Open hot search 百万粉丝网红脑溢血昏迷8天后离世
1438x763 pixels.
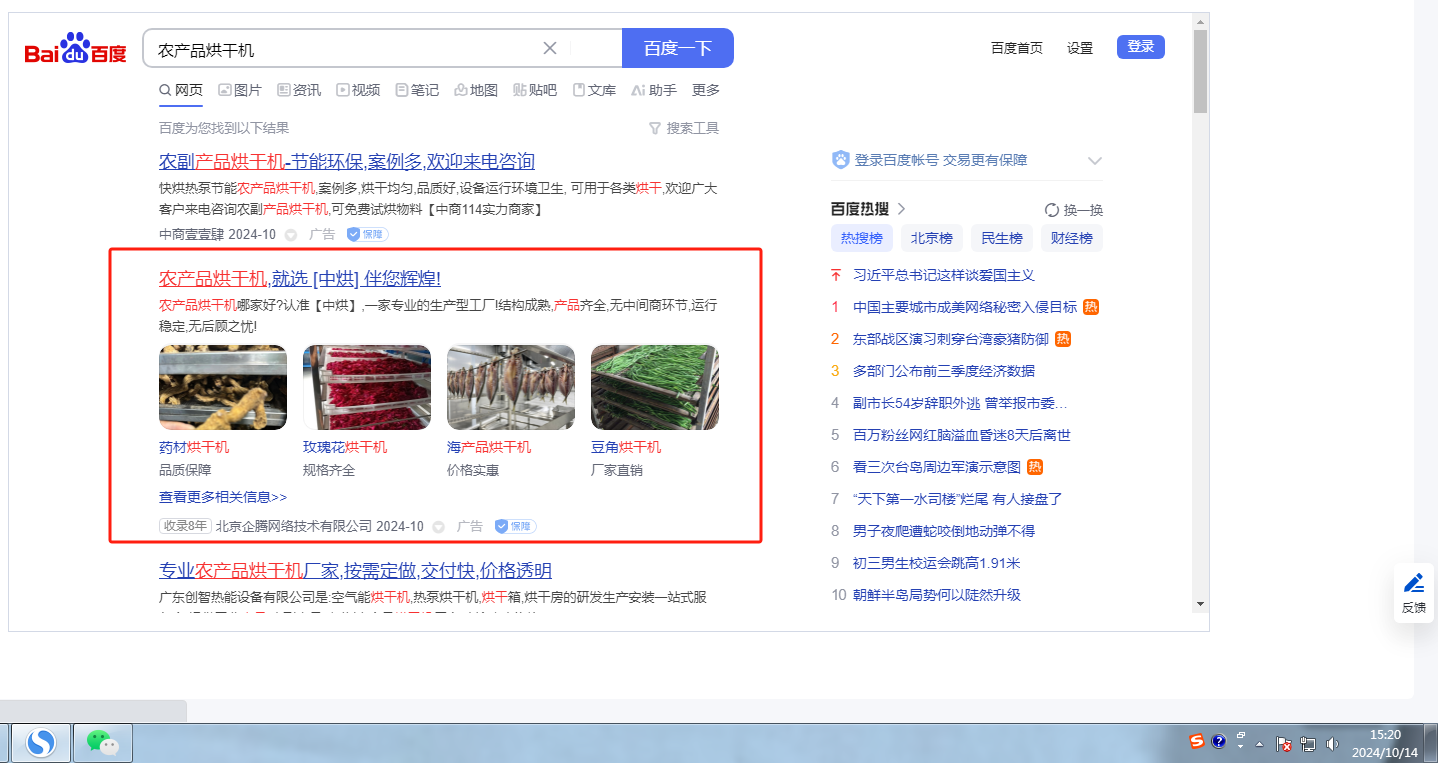click(962, 435)
